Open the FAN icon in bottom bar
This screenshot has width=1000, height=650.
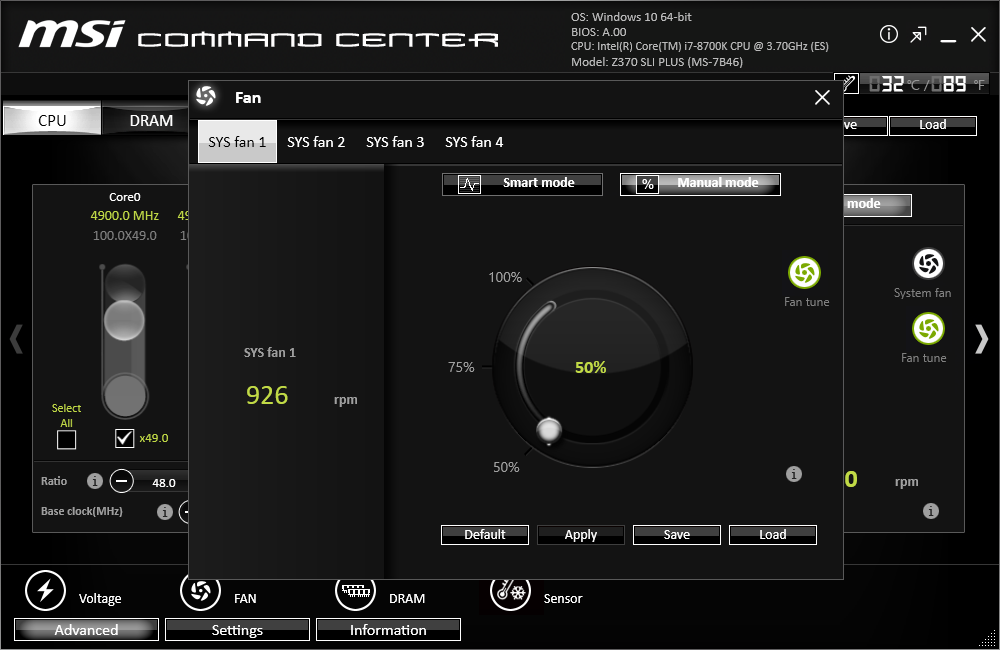pos(200,591)
